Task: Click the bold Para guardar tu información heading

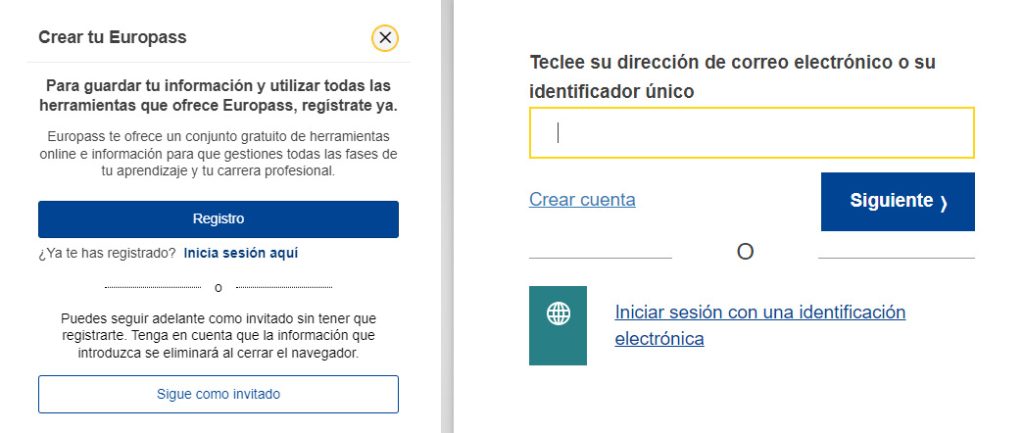Action: coord(218,95)
